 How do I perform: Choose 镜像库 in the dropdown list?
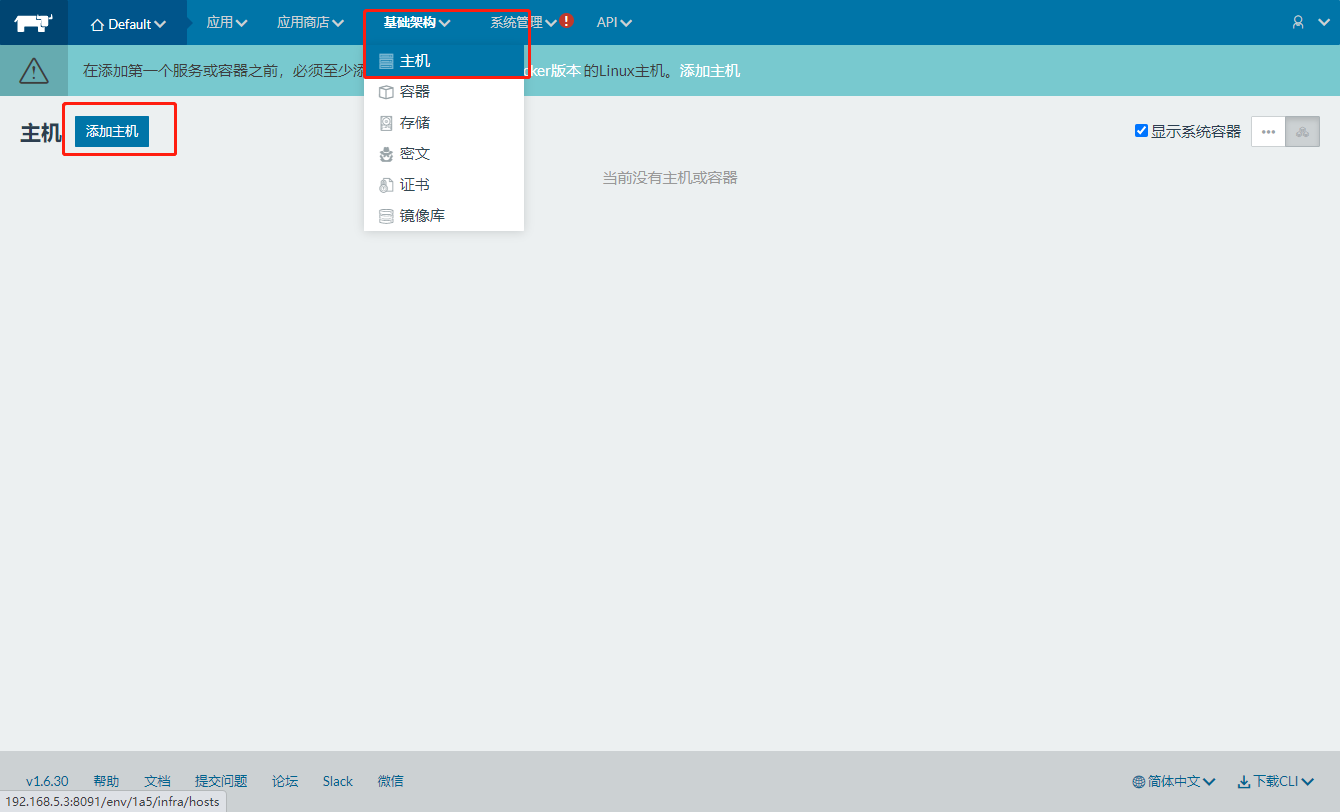tap(421, 216)
